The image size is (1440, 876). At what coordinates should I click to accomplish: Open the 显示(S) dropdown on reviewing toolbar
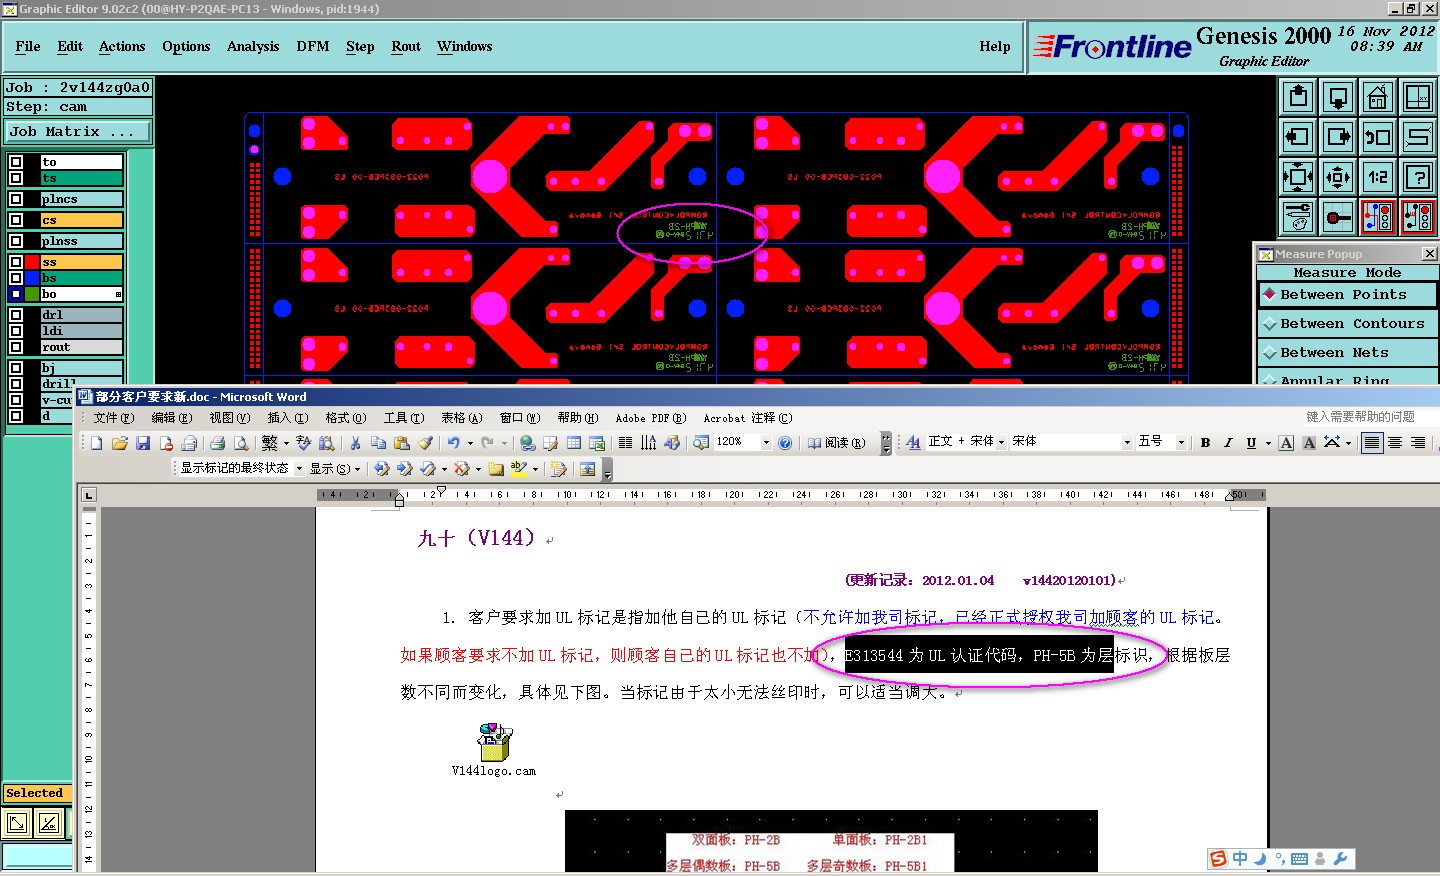[334, 468]
